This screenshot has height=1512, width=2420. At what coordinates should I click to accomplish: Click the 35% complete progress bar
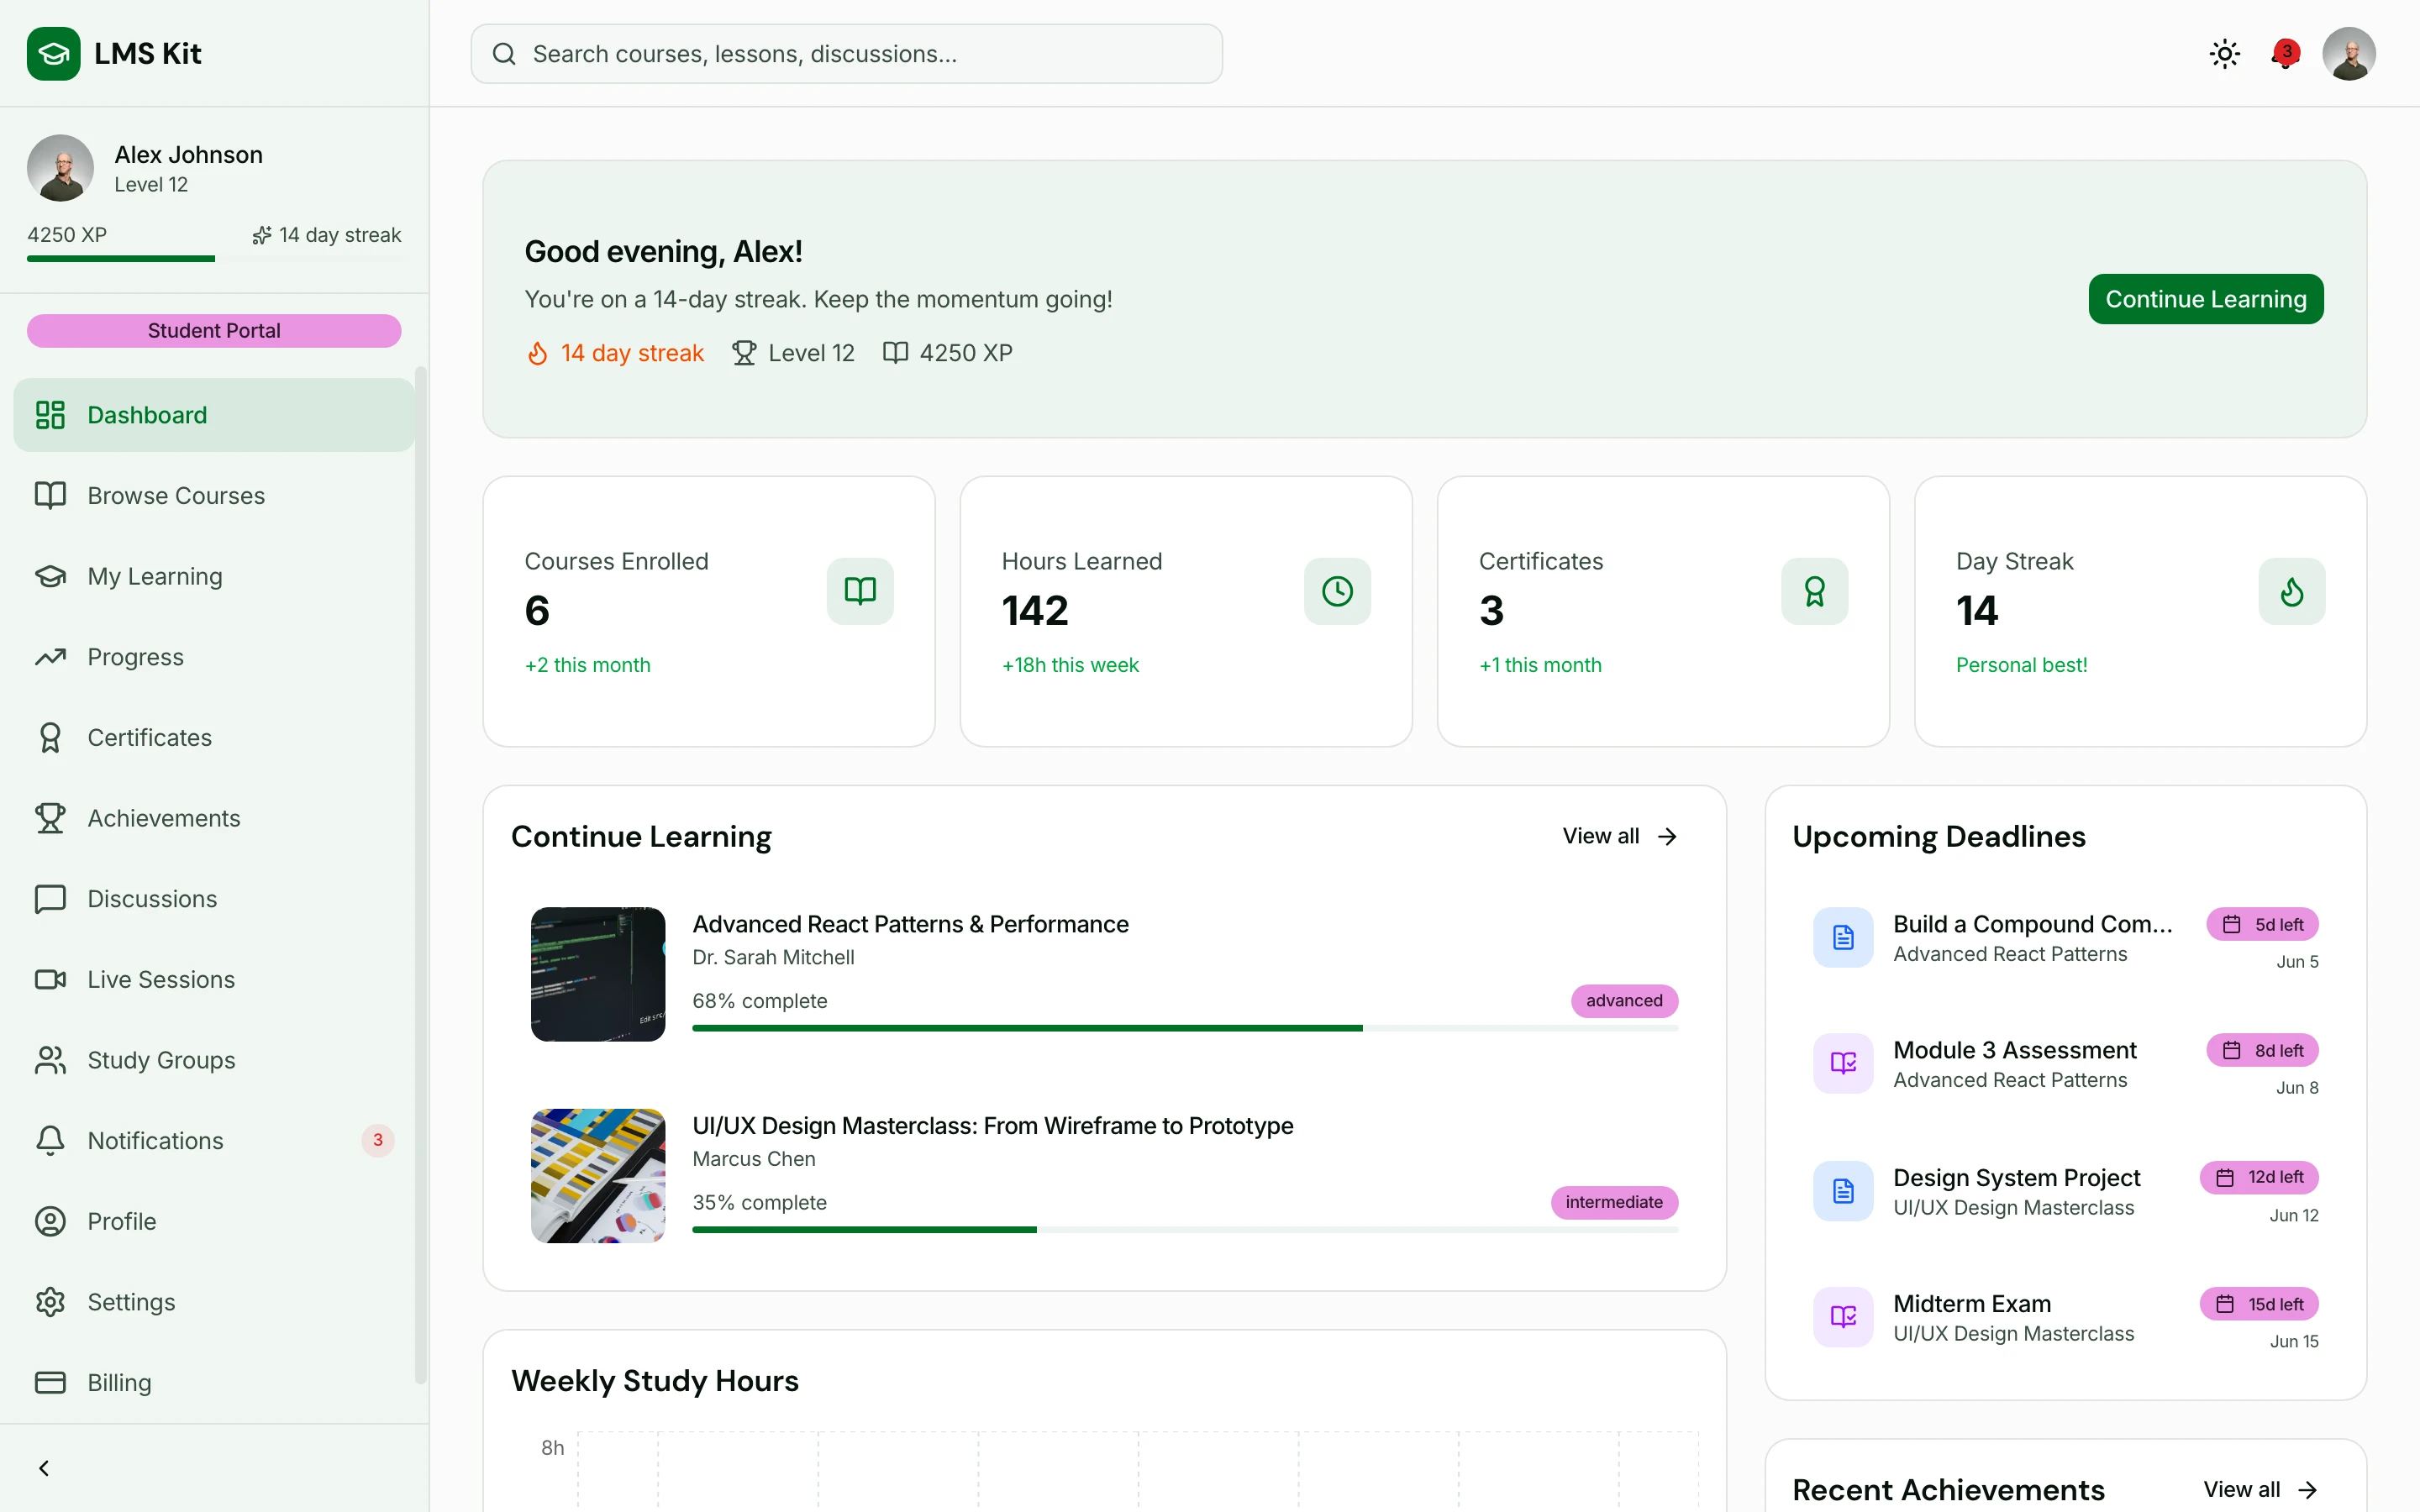click(1185, 1230)
